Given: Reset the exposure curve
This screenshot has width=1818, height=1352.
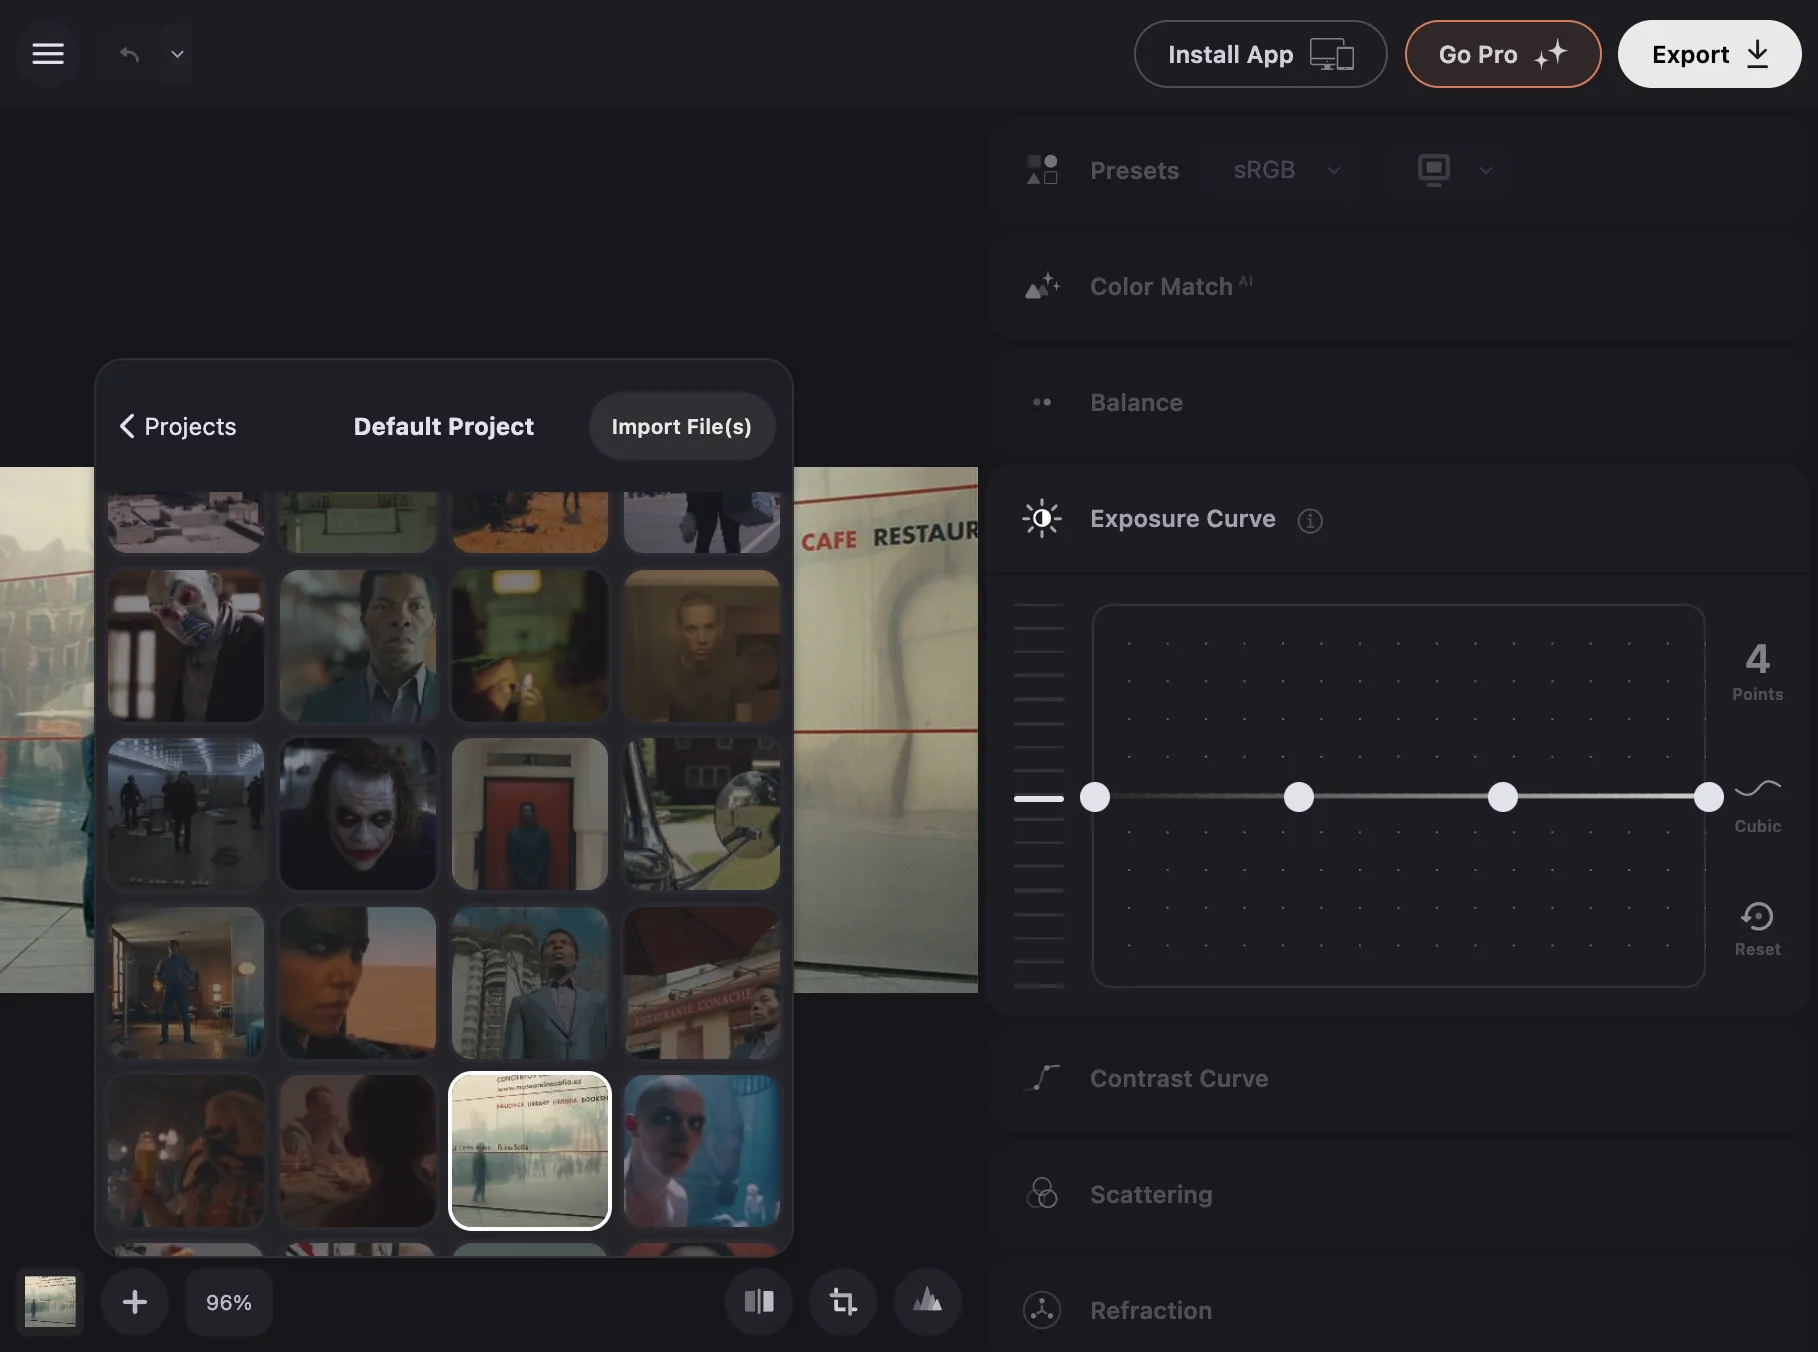Looking at the screenshot, I should (1757, 929).
